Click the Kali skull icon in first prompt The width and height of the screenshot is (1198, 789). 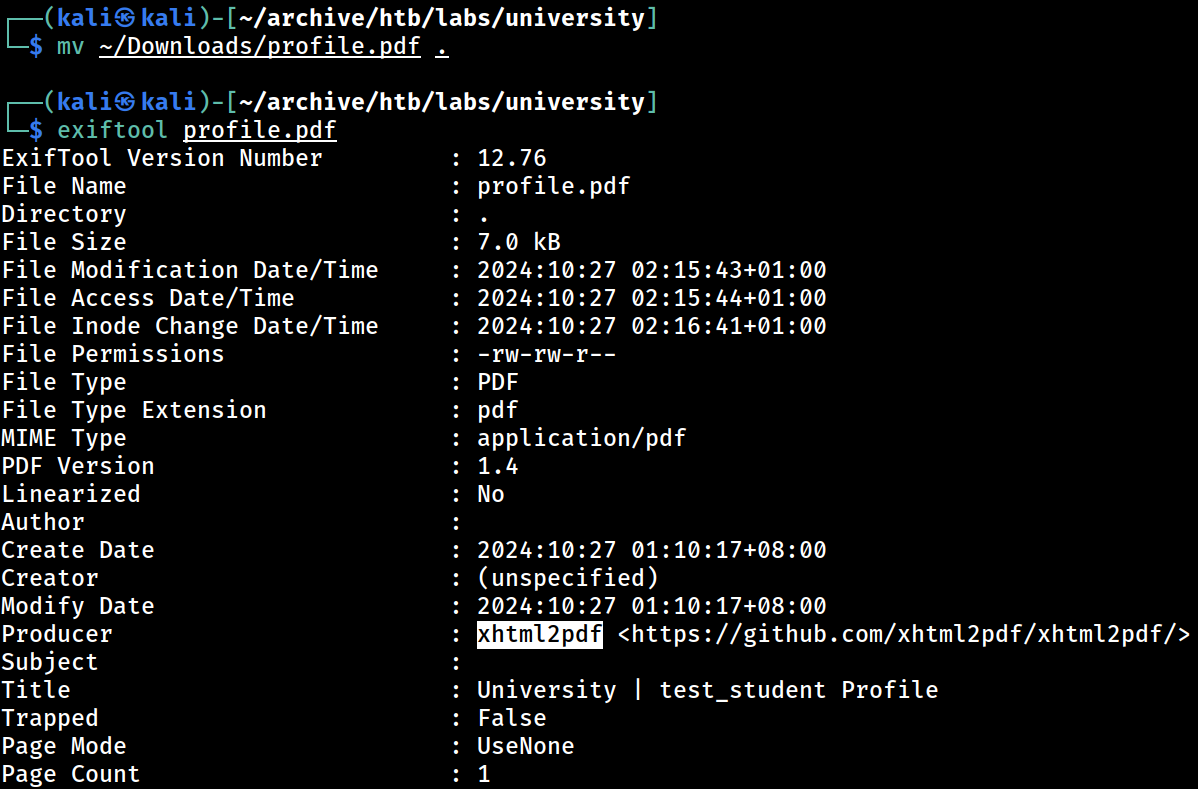(127, 18)
